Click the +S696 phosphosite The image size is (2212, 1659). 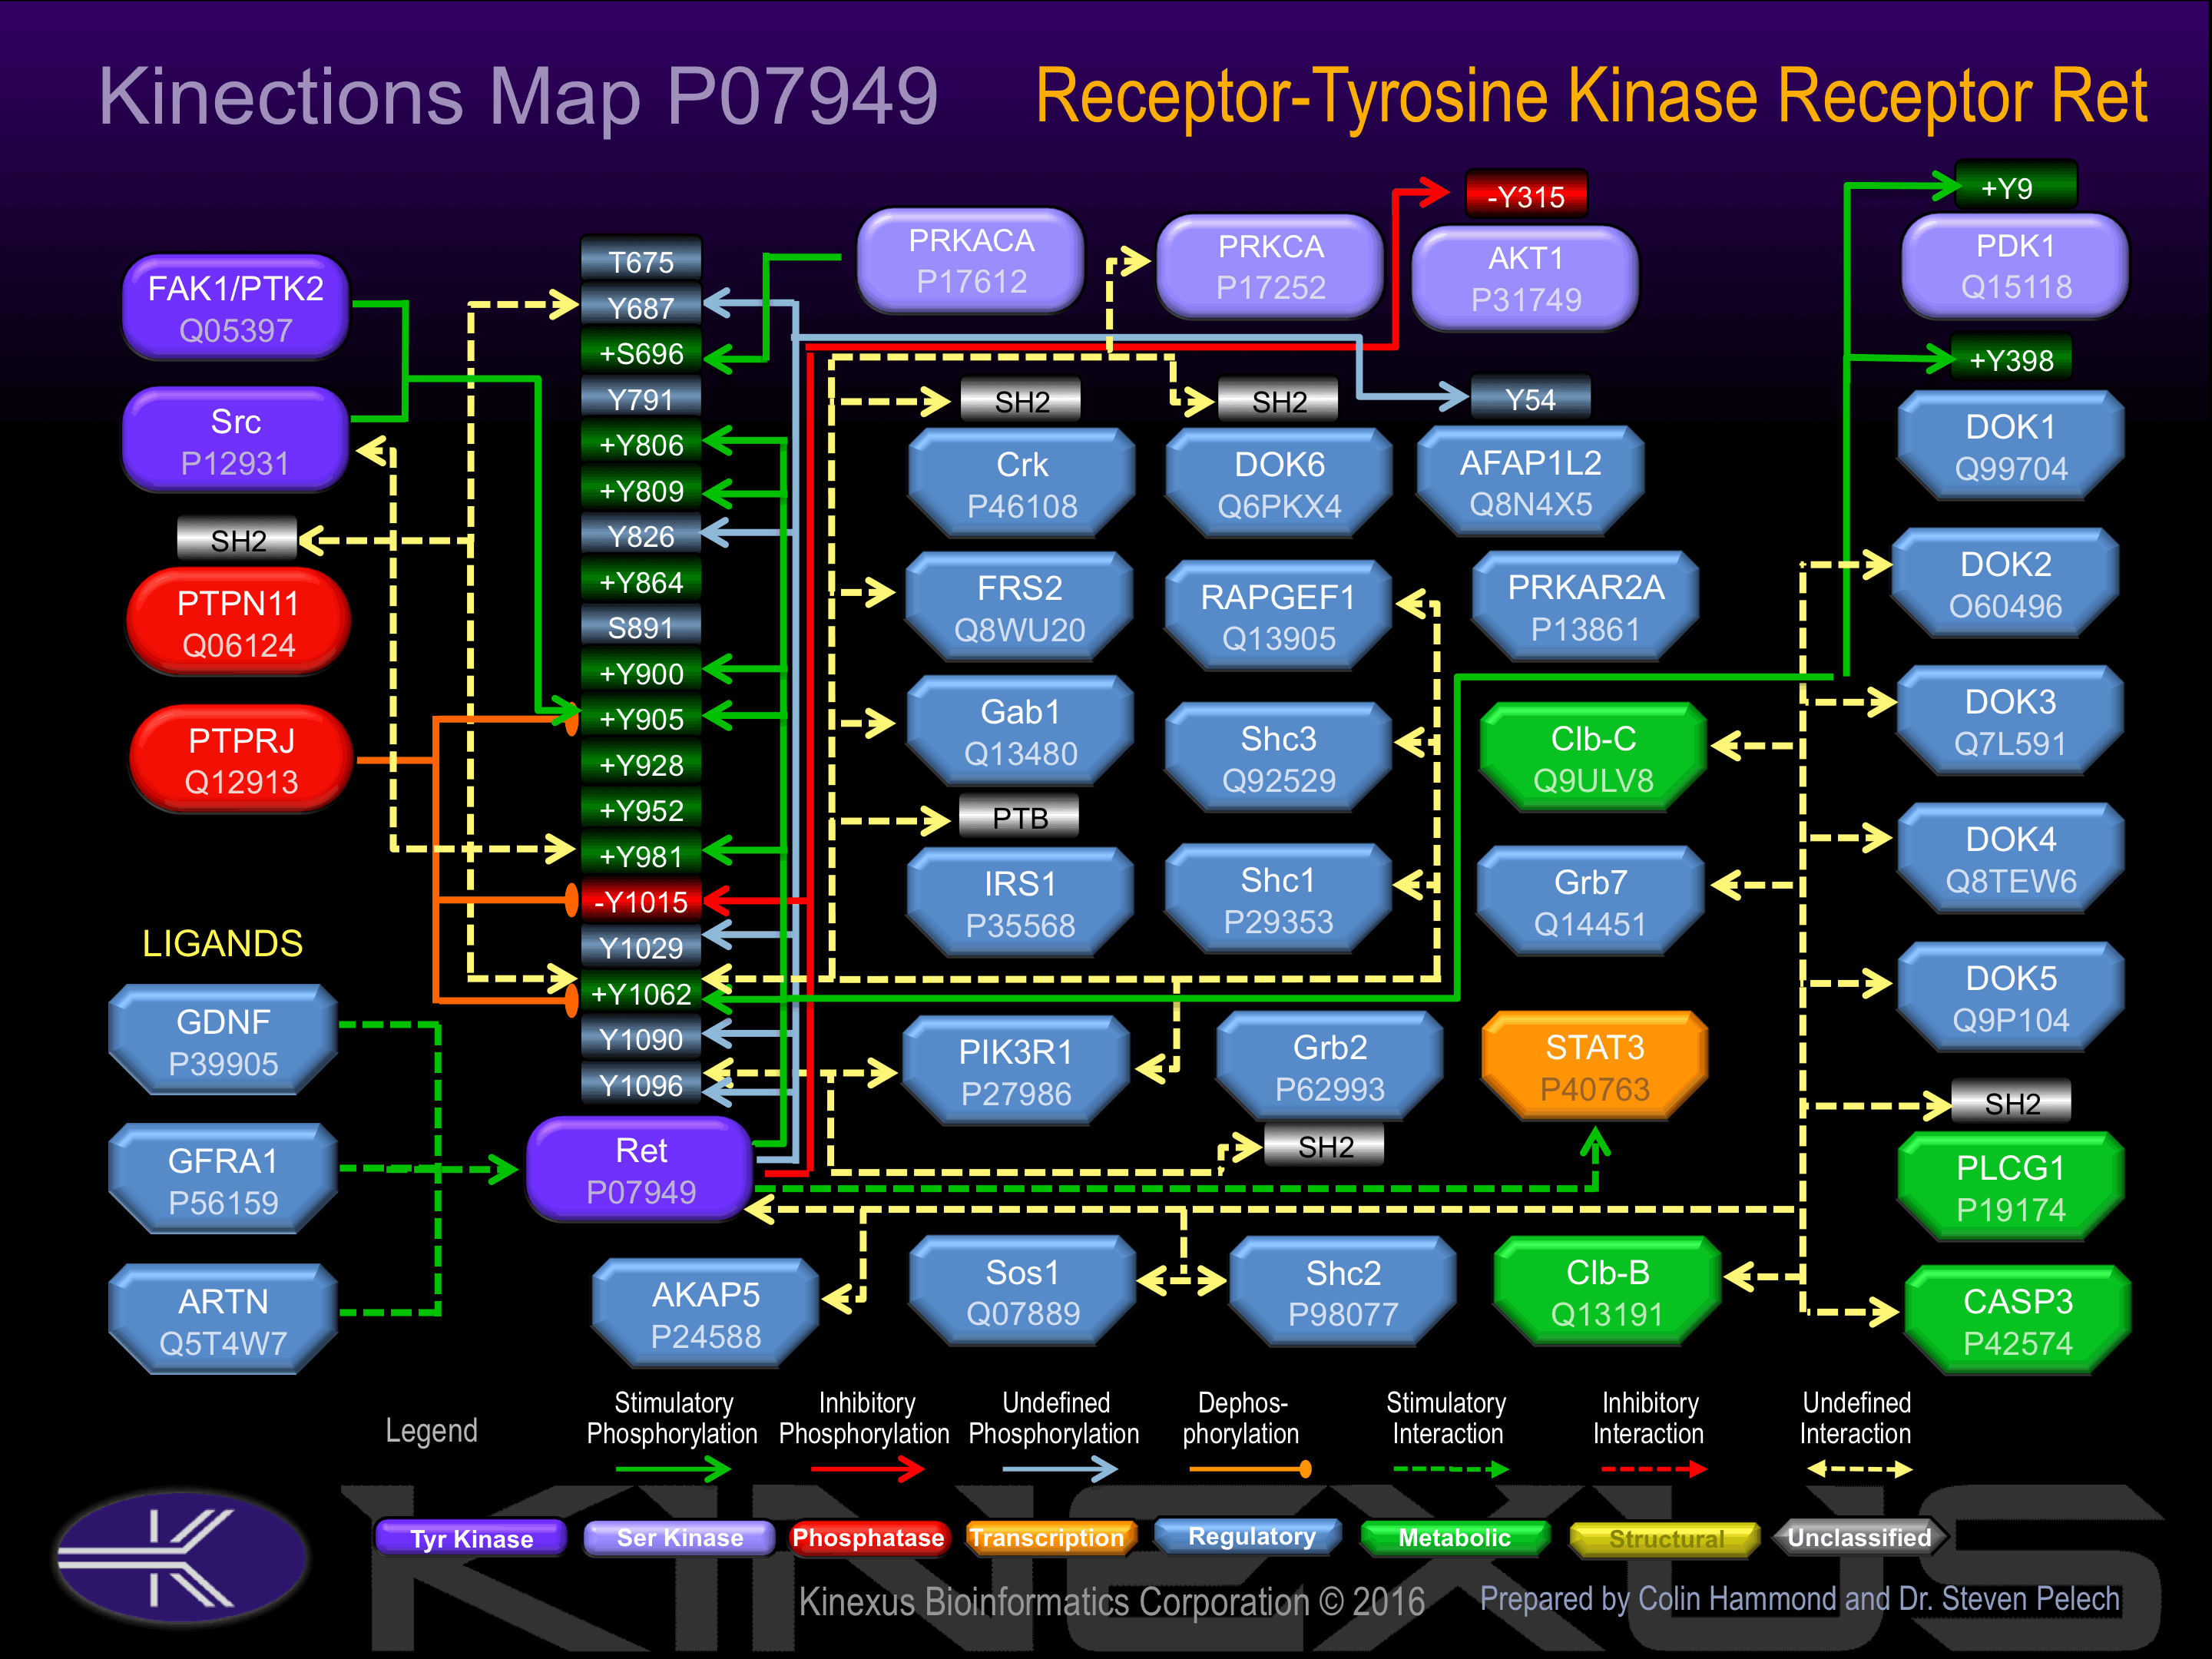pyautogui.click(x=641, y=353)
